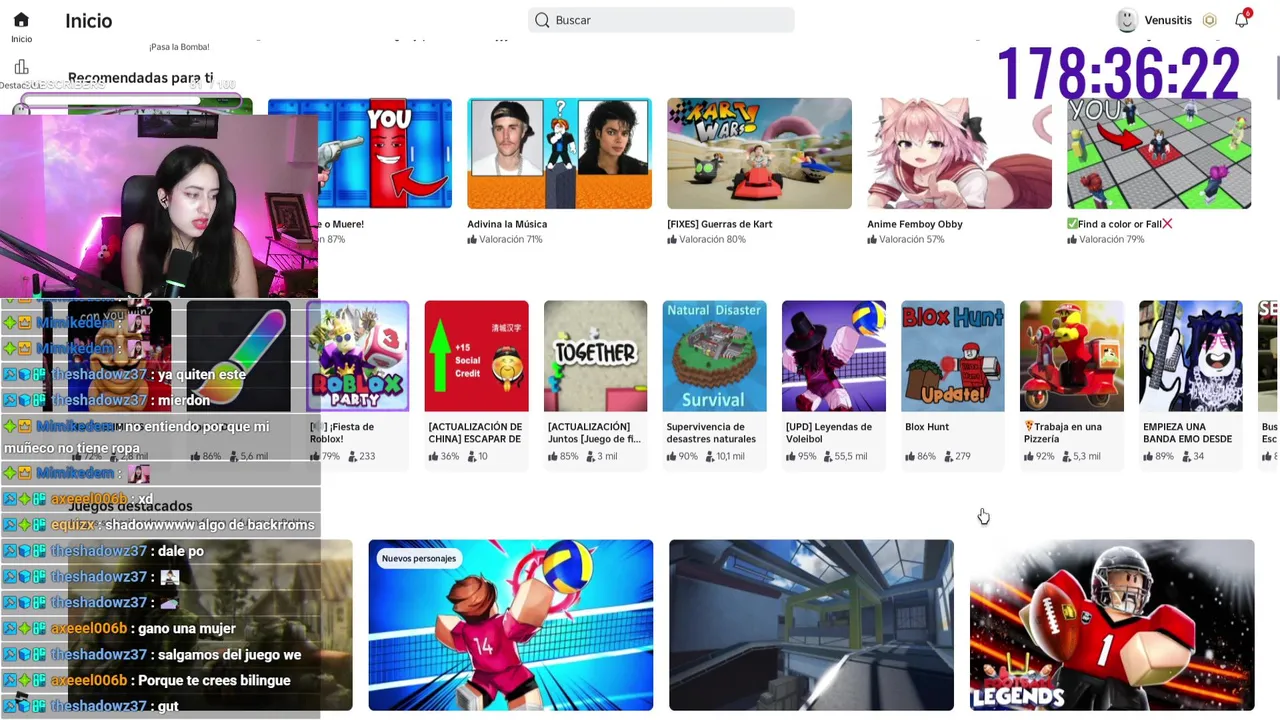
Task: Open the Blox Hunt game tile
Action: (952, 356)
